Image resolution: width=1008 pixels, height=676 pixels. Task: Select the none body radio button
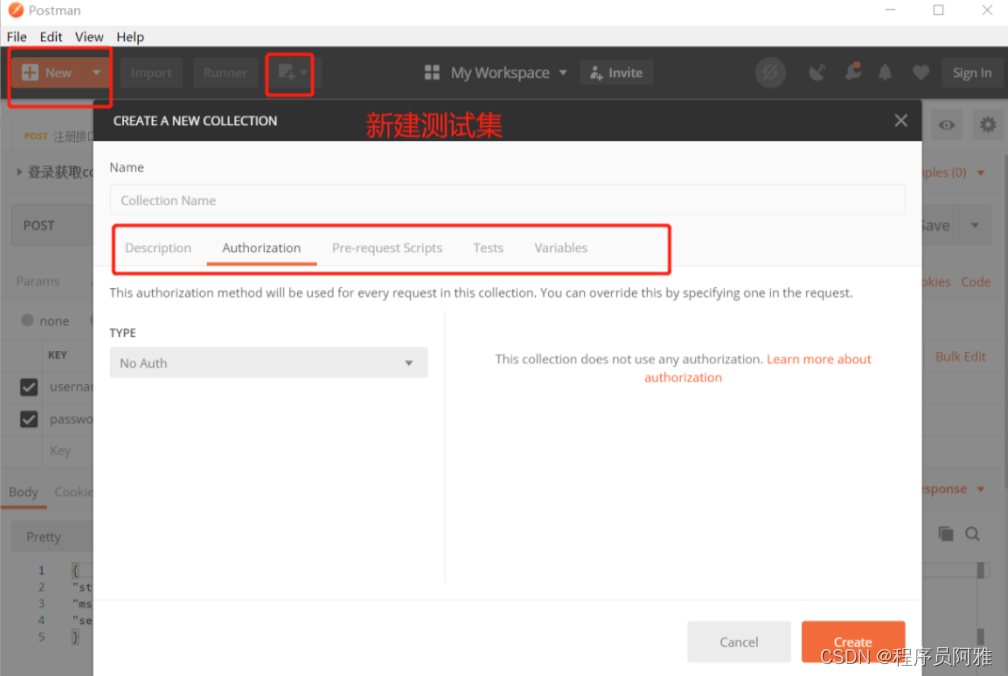pos(27,320)
